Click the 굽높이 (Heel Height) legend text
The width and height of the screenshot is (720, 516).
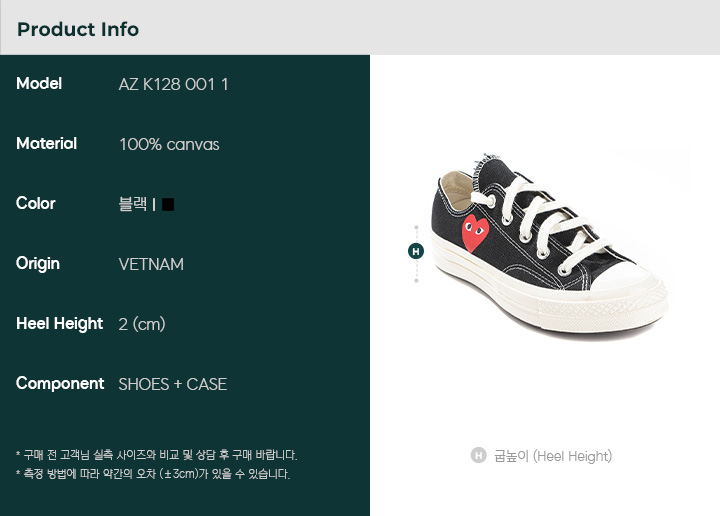pyautogui.click(x=553, y=456)
